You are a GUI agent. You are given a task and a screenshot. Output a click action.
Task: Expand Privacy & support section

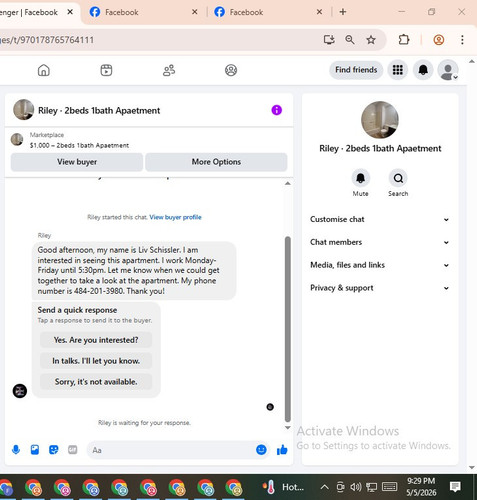coord(380,288)
